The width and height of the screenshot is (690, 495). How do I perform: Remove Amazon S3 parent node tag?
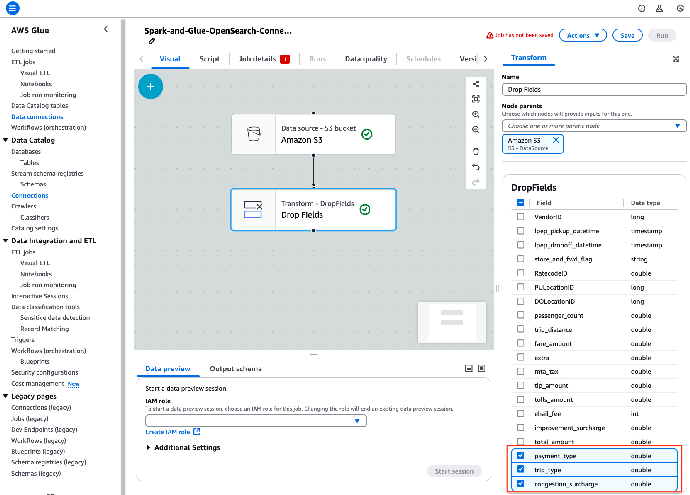pos(557,142)
